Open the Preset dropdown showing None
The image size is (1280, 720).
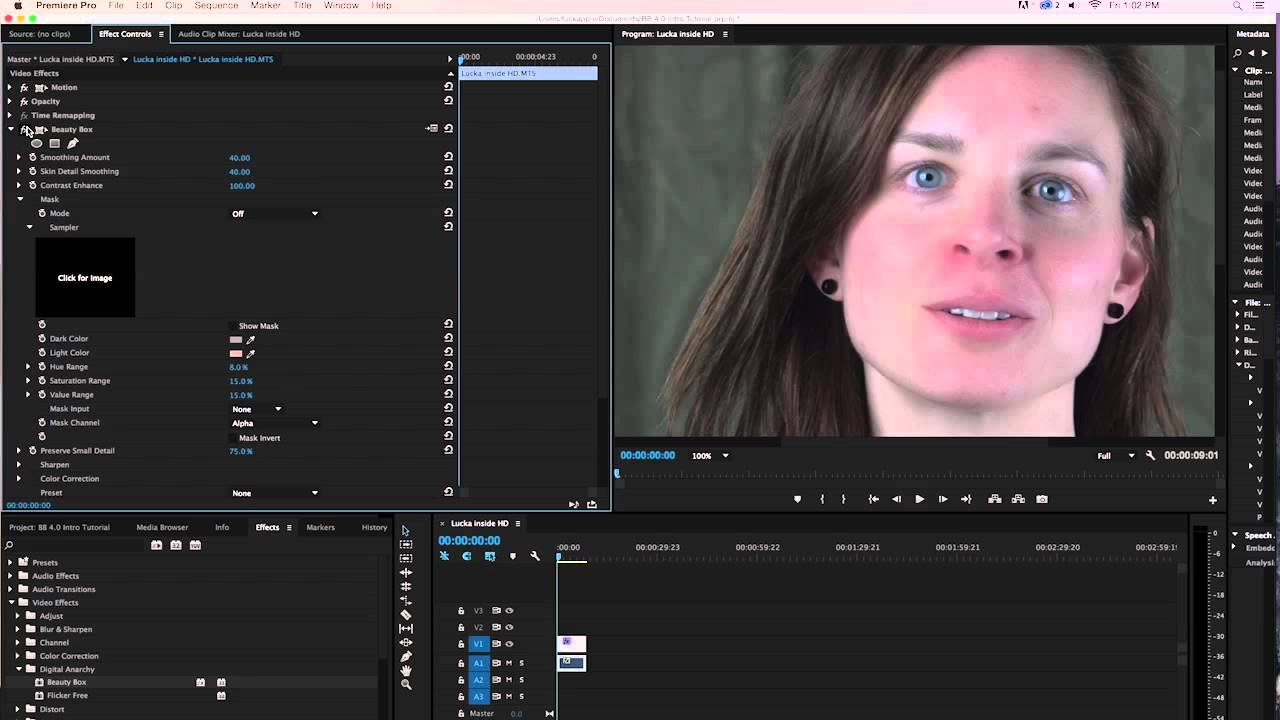click(275, 492)
